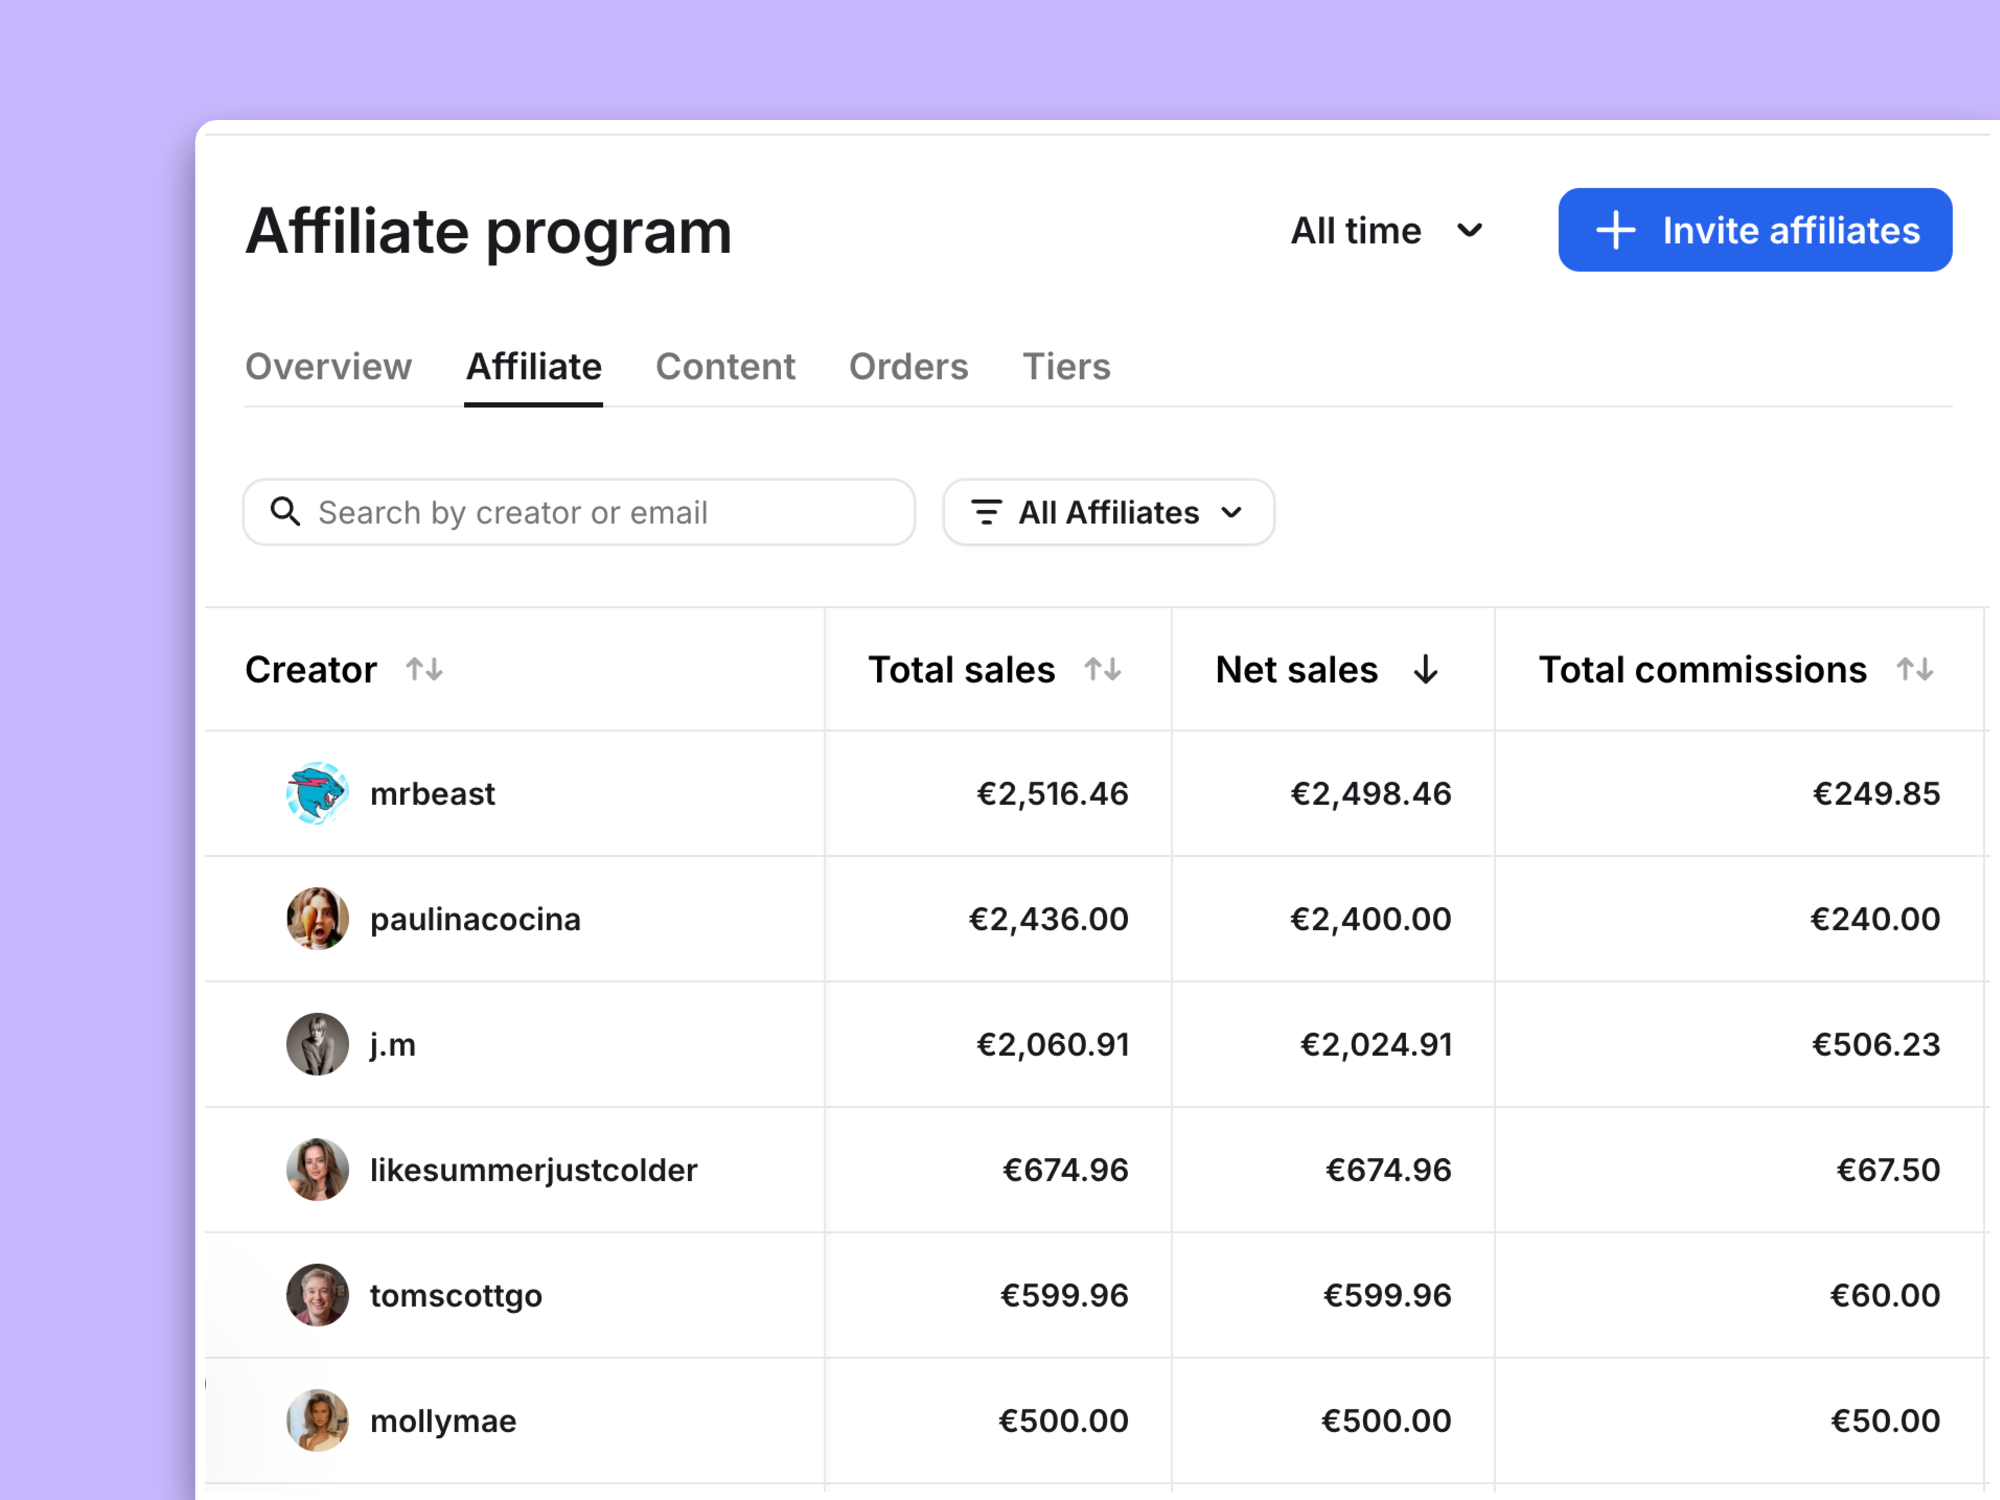Select creator name tomscottgo
This screenshot has height=1500, width=2000.
456,1296
